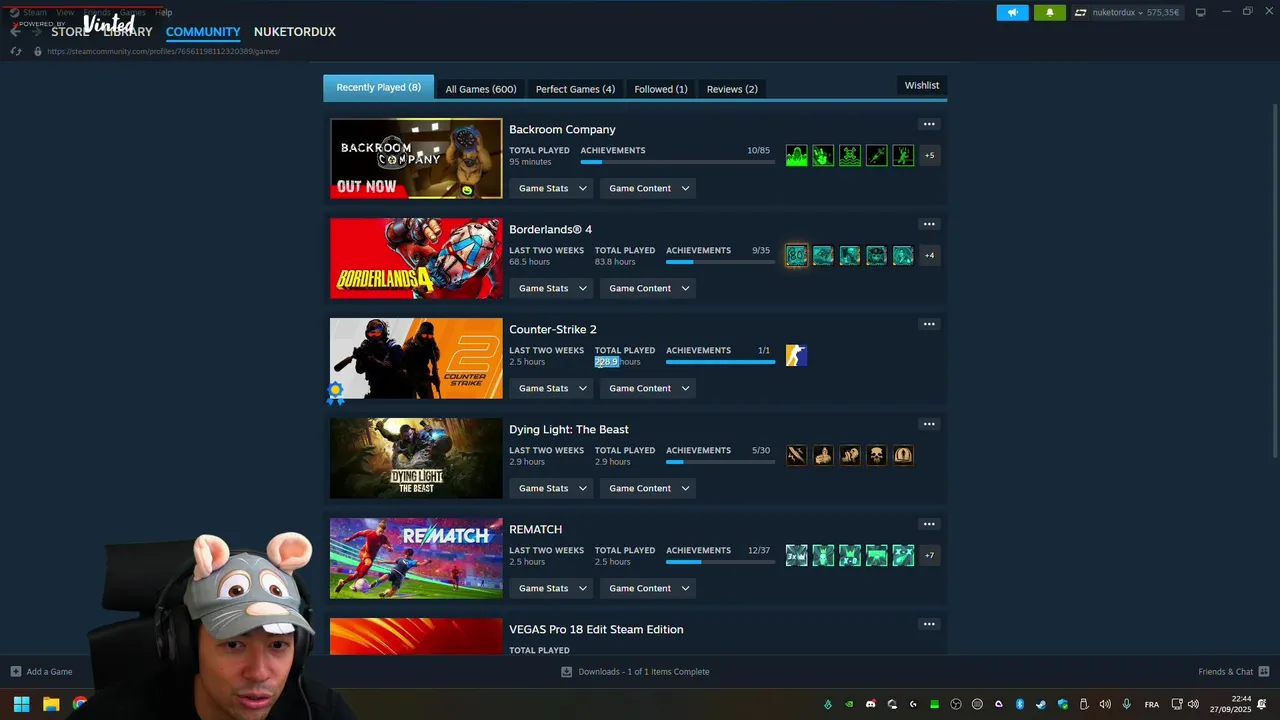This screenshot has height=720, width=1280.
Task: Open the NVIDIA tray icon
Action: [849, 704]
